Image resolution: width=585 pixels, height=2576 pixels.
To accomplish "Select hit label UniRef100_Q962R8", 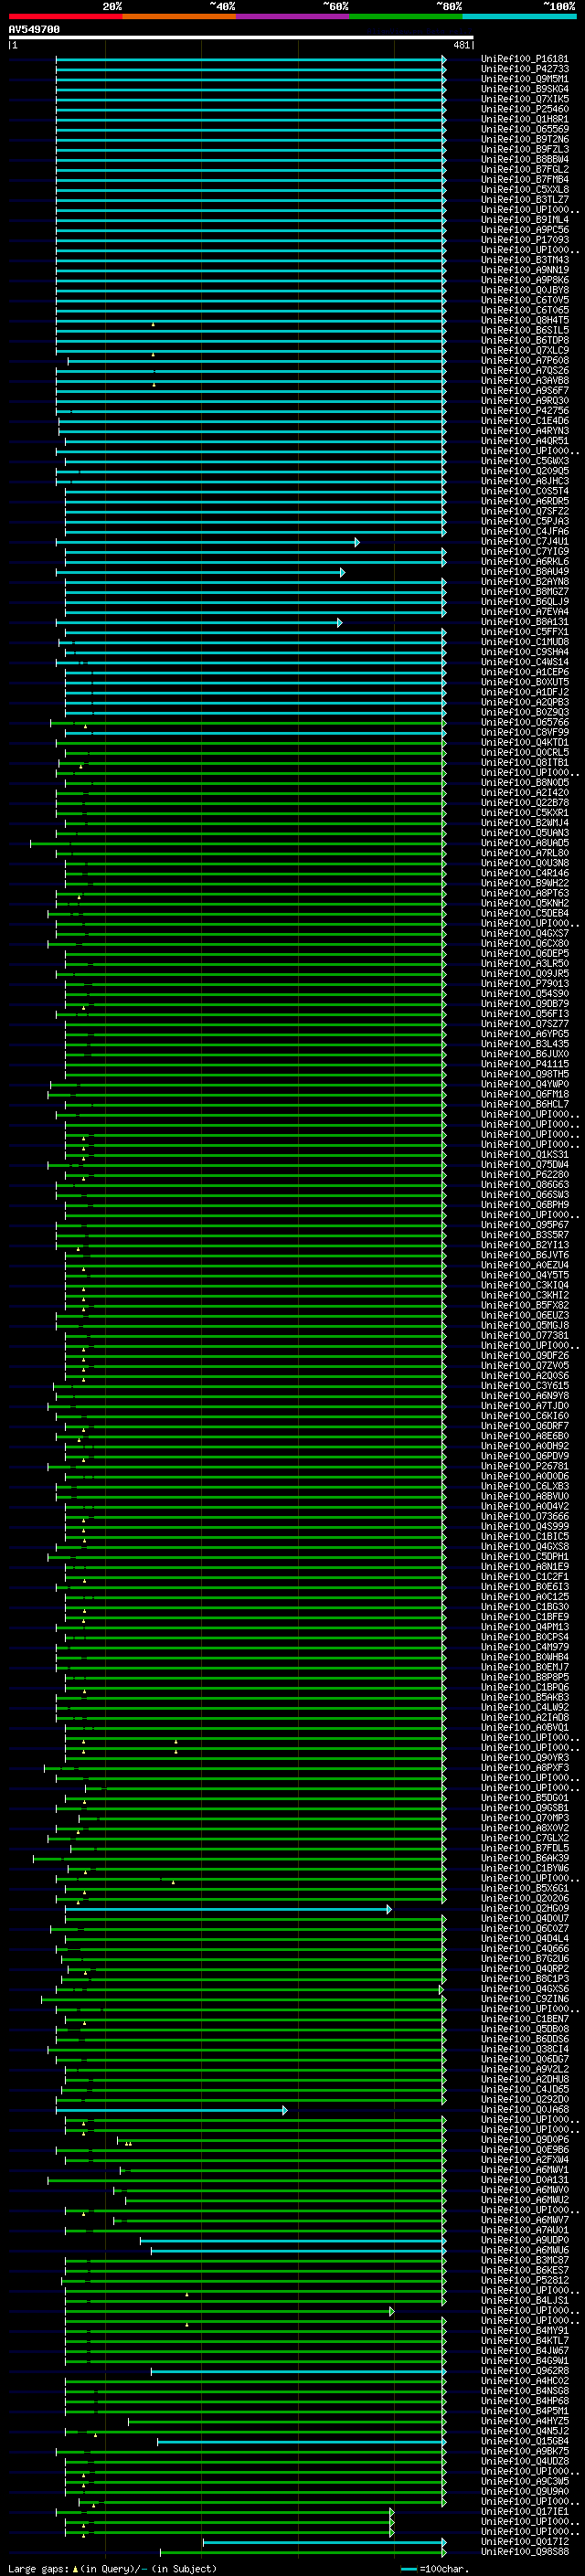I will [525, 2371].
